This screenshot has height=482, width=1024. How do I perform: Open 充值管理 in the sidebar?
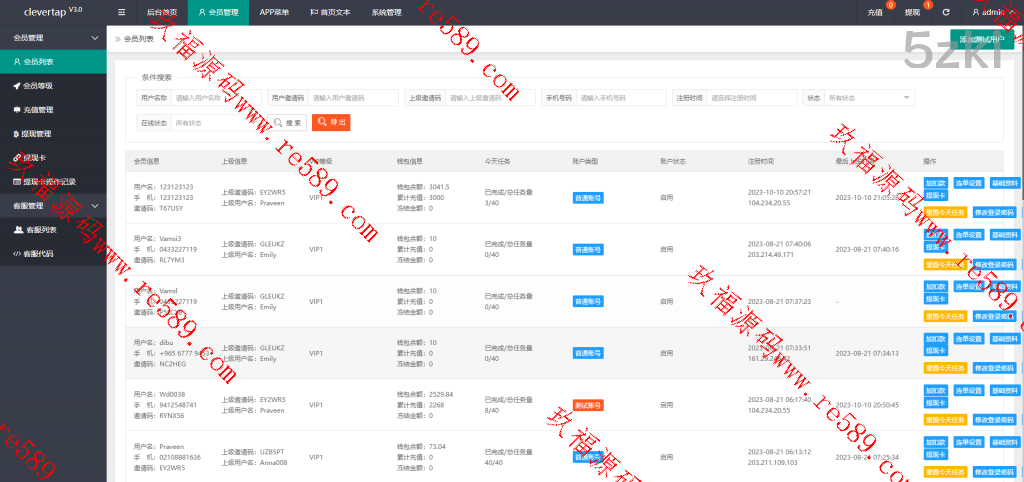click(x=38, y=109)
